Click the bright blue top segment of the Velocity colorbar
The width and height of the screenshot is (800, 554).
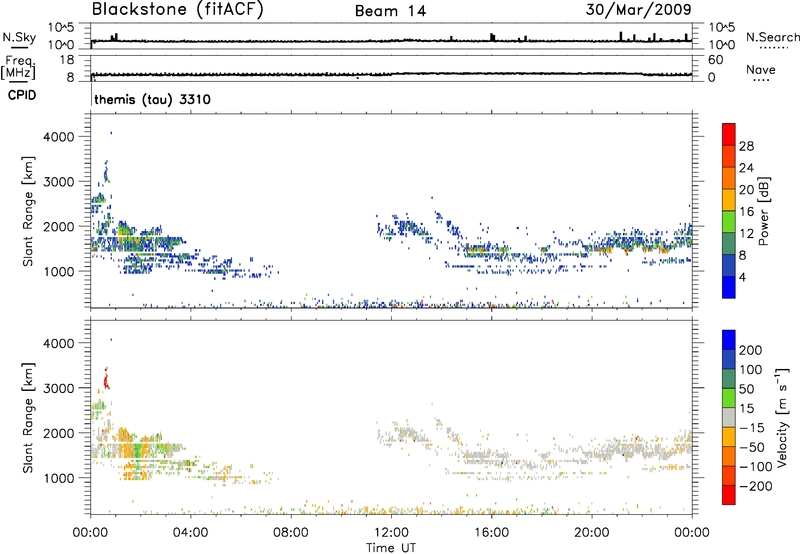tap(729, 340)
